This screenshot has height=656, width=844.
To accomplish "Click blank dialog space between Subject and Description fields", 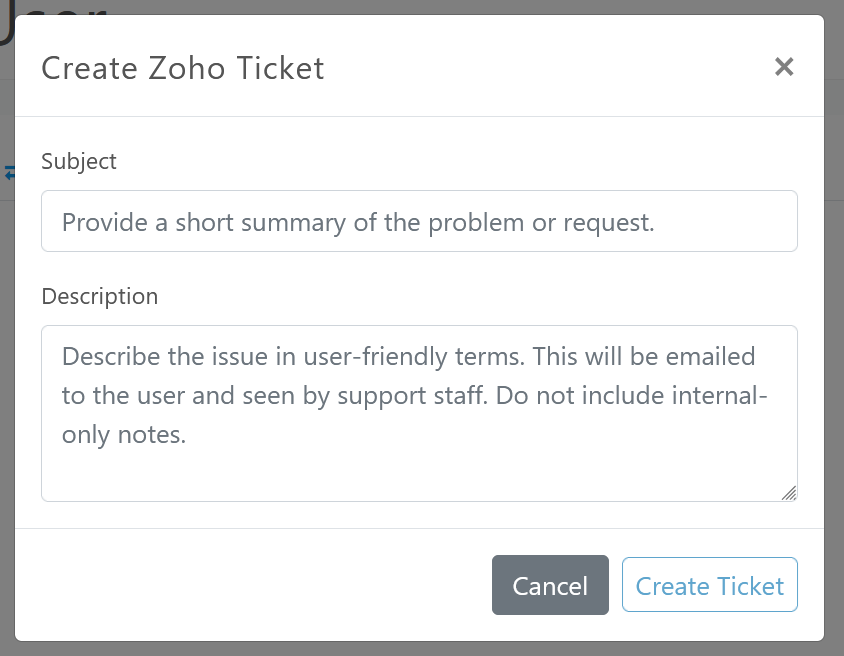I will (x=419, y=270).
